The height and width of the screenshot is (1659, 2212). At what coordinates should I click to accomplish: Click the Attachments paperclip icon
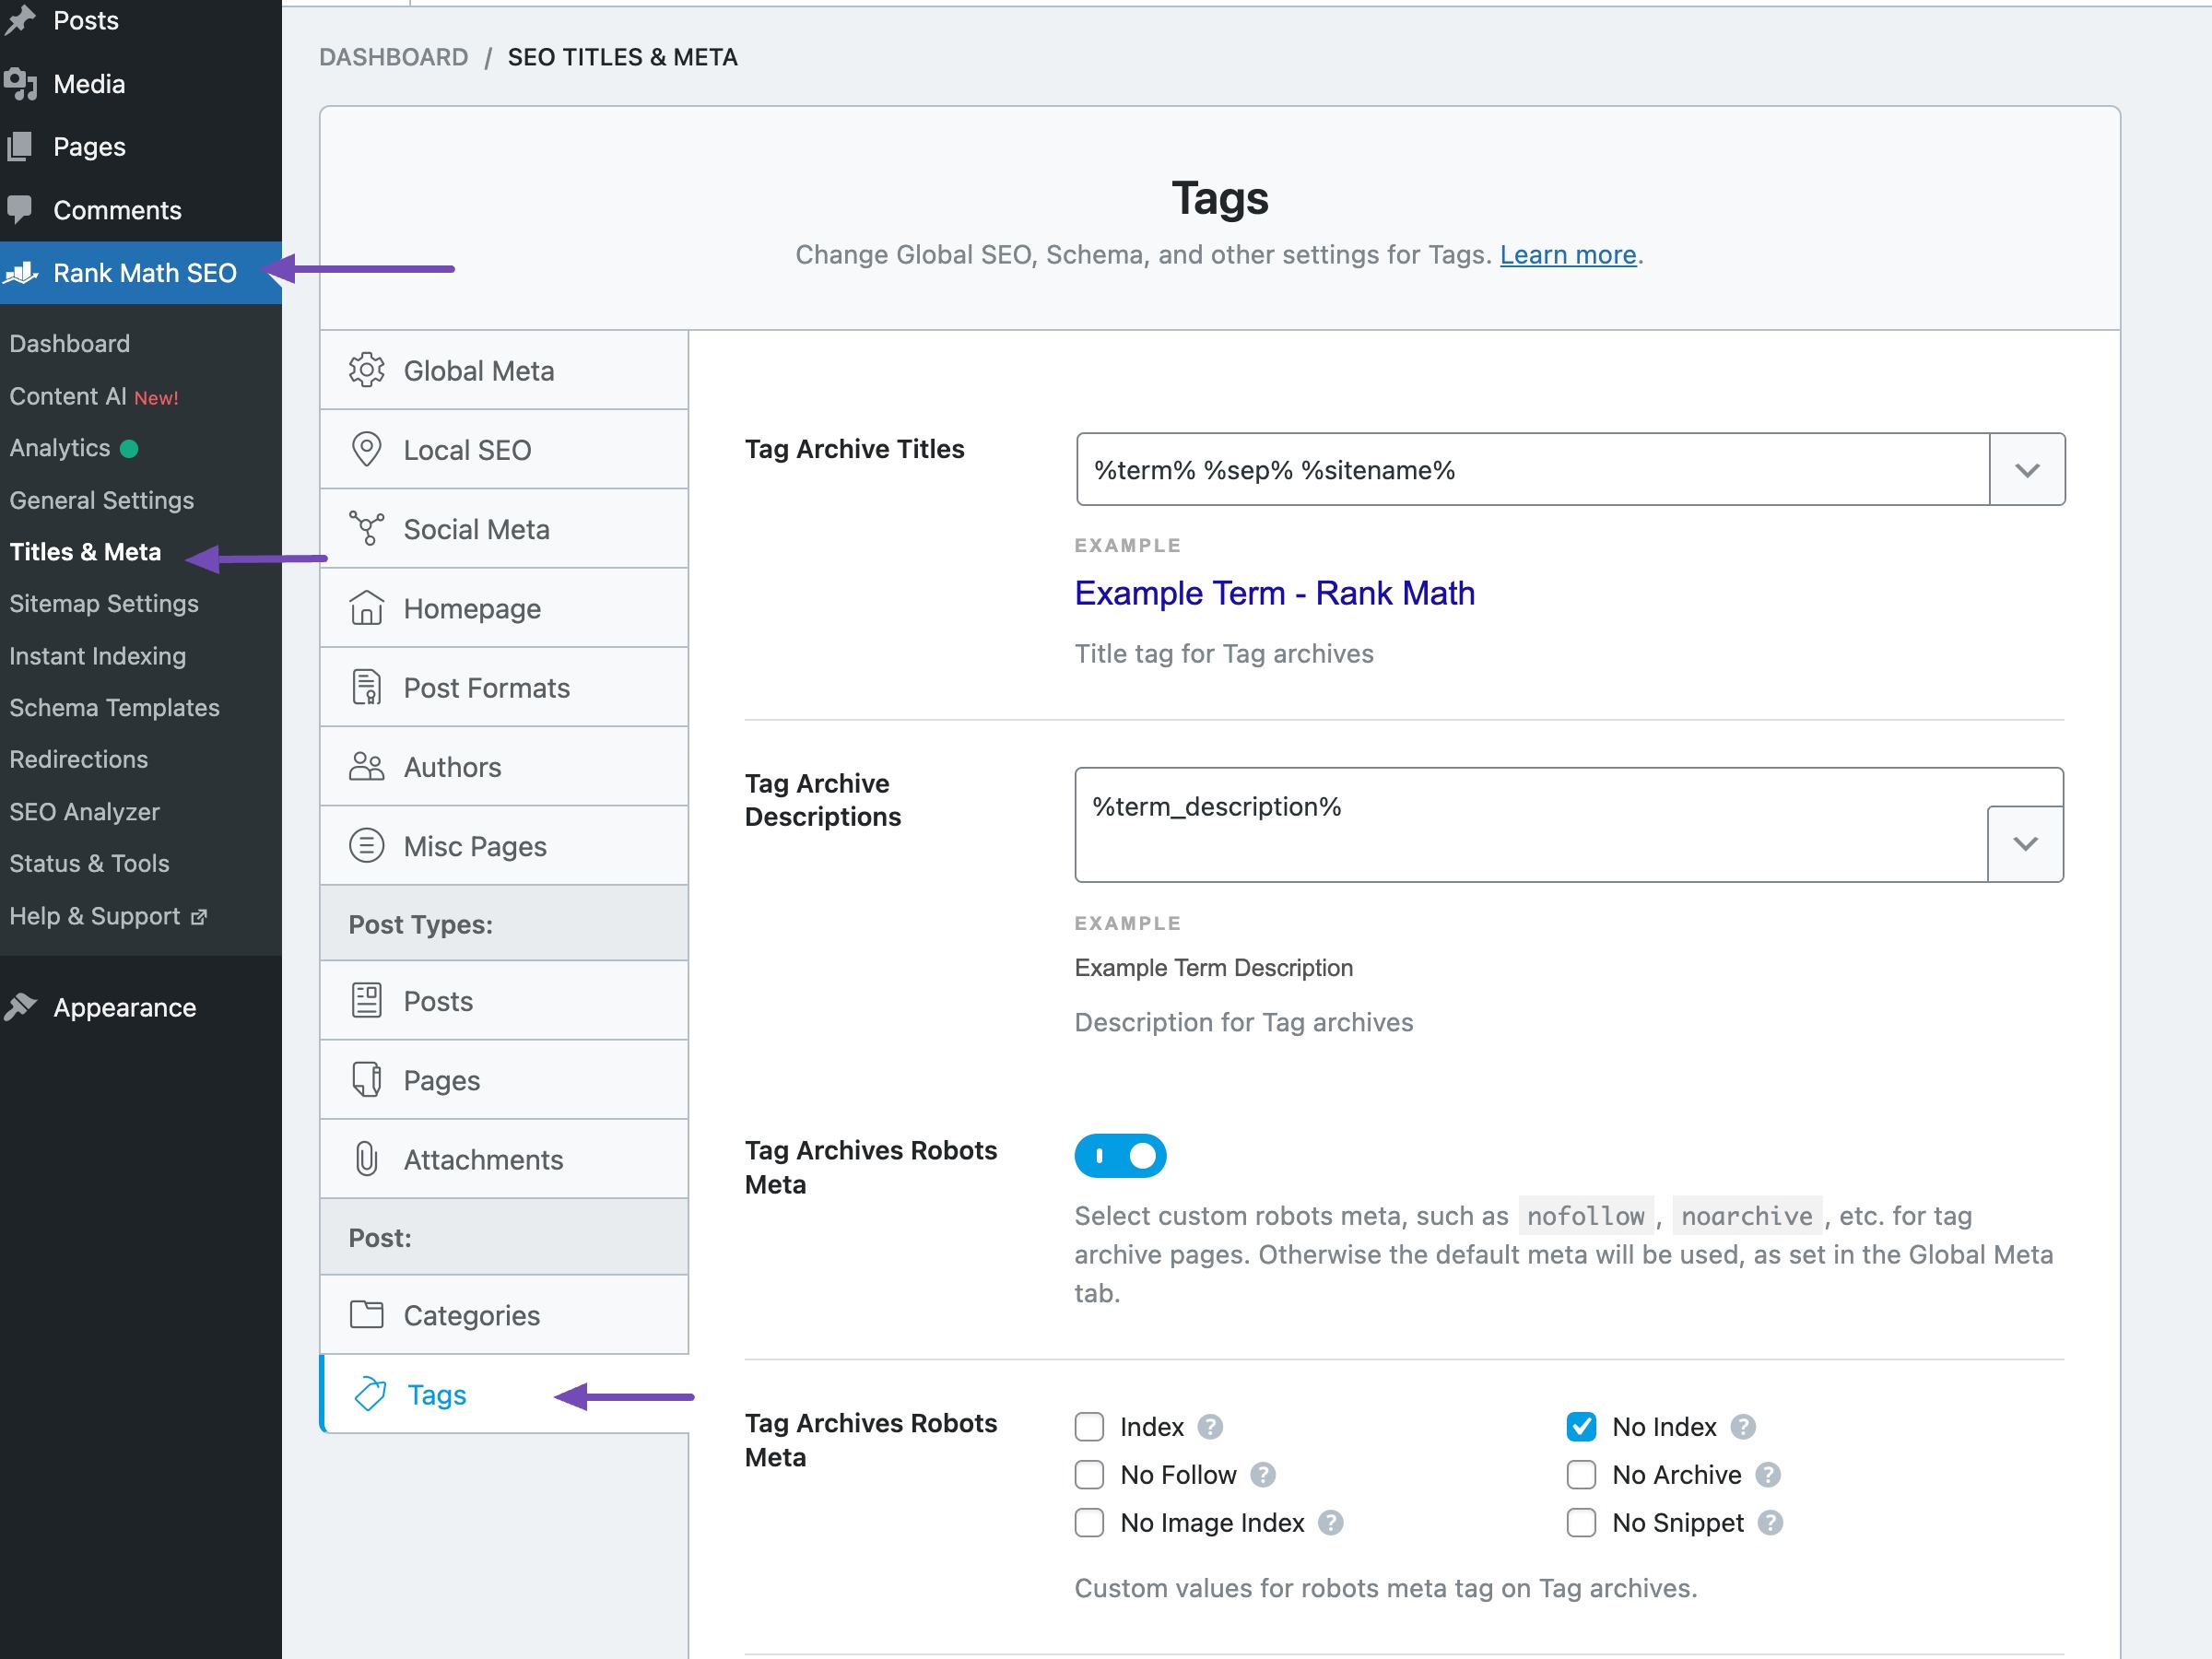pos(366,1159)
